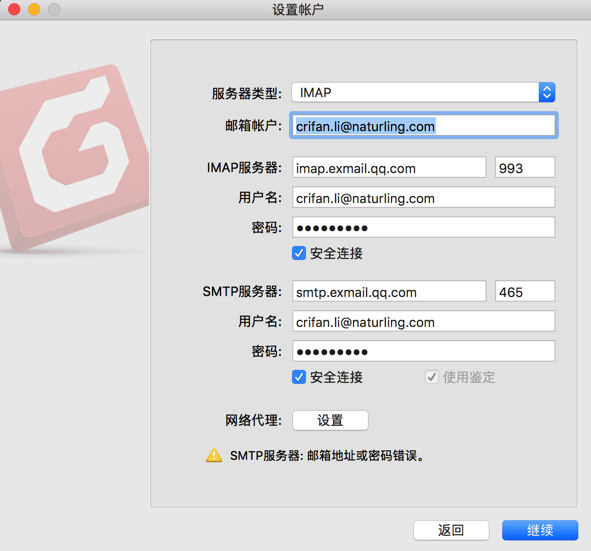591x551 pixels.
Task: Click the blue 继续 button
Action: 540,530
